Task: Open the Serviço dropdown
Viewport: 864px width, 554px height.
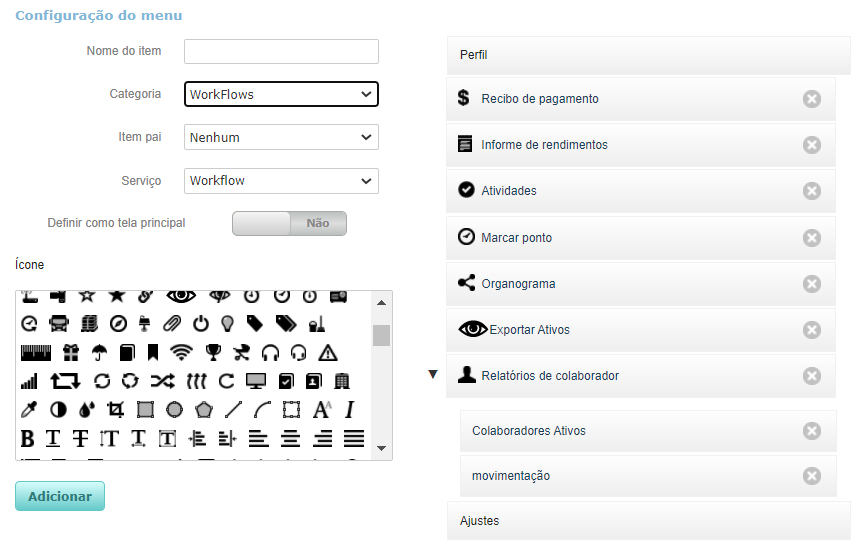Action: pyautogui.click(x=281, y=181)
